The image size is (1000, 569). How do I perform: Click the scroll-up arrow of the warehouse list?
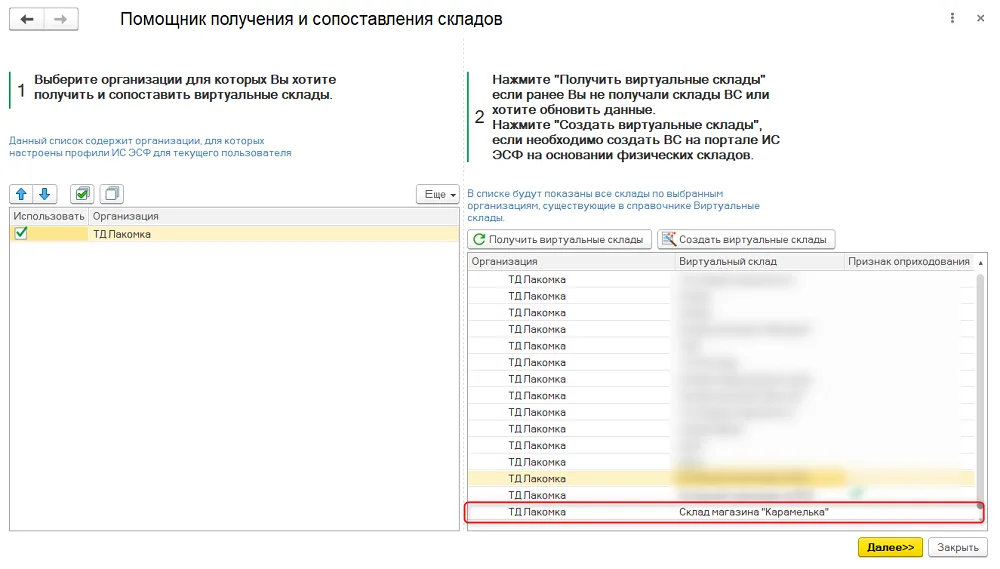click(980, 262)
